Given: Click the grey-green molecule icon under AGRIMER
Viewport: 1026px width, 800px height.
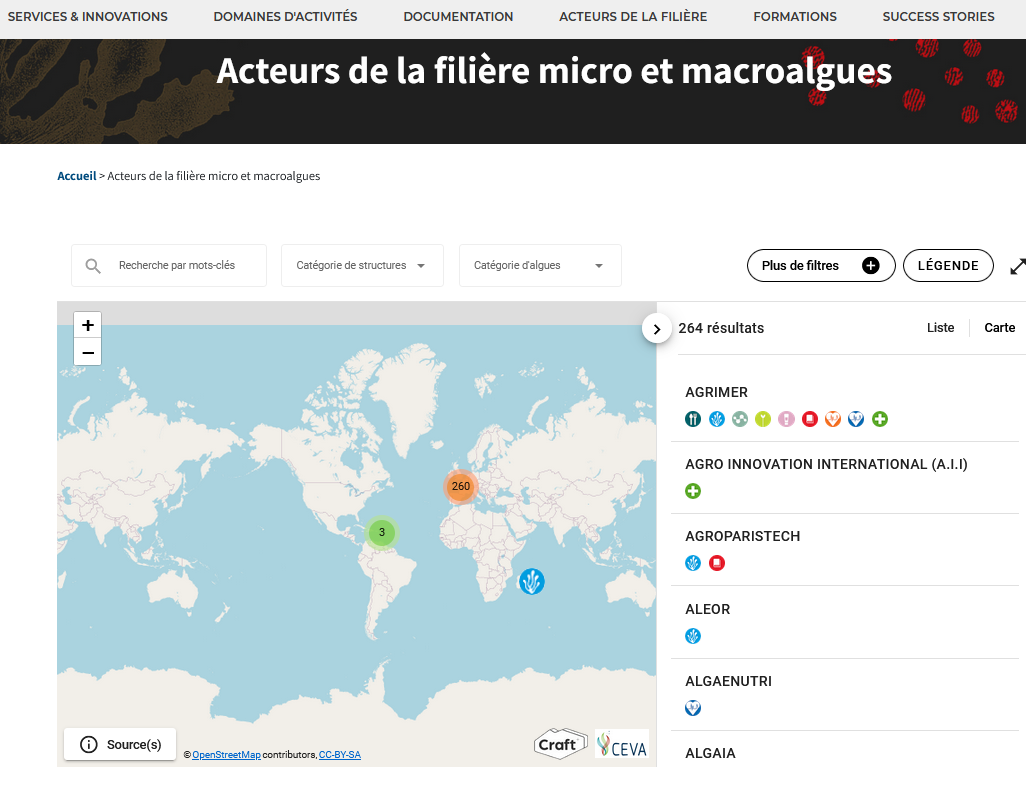Looking at the screenshot, I should [740, 419].
